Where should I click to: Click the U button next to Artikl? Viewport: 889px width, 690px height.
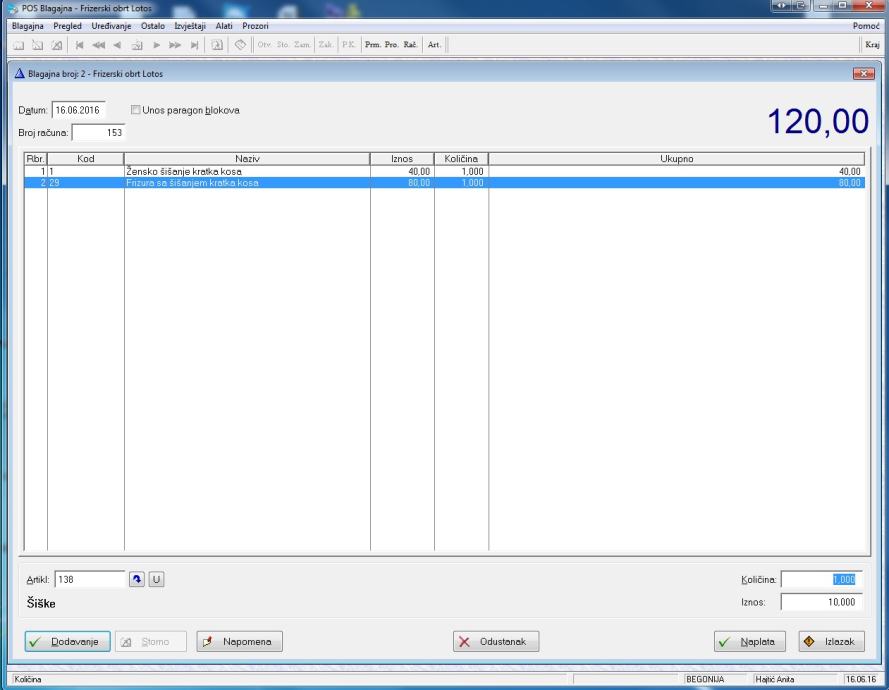coord(156,579)
